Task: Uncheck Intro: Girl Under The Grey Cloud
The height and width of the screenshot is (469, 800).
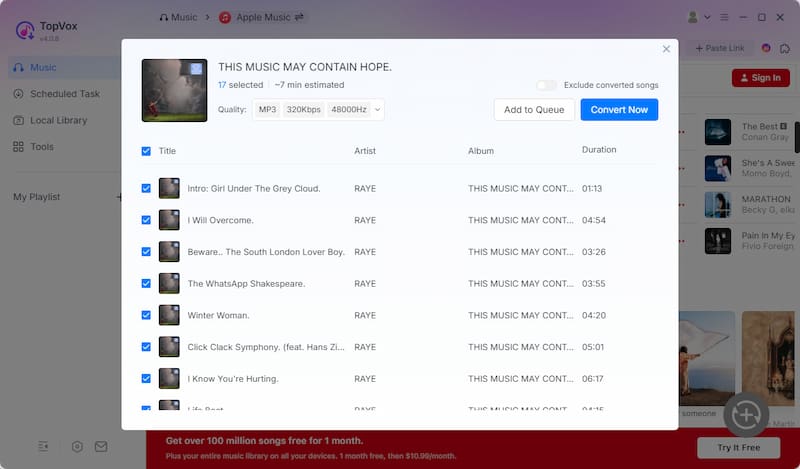Action: (146, 188)
